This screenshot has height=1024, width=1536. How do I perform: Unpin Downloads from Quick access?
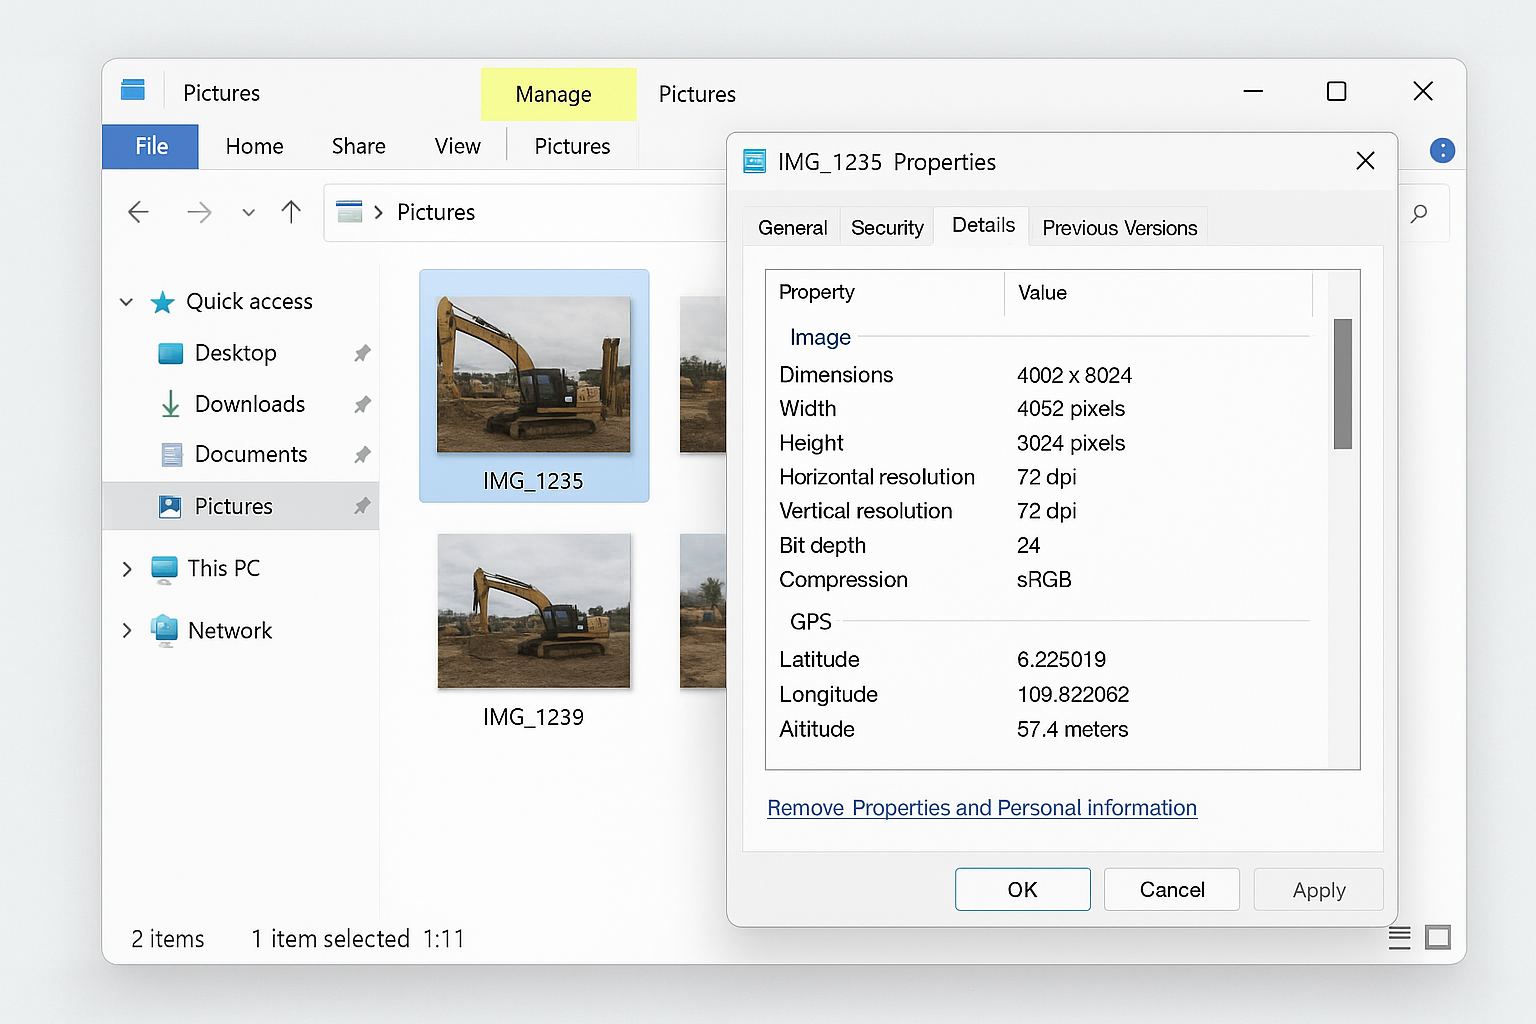[x=361, y=404]
